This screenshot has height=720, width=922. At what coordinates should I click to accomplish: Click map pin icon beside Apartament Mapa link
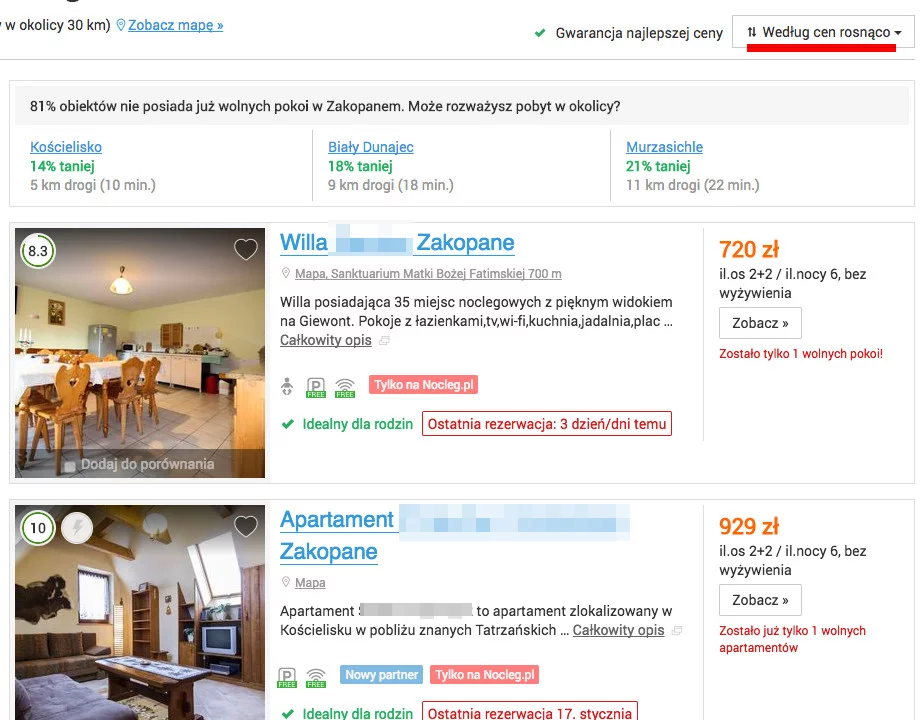click(x=286, y=582)
